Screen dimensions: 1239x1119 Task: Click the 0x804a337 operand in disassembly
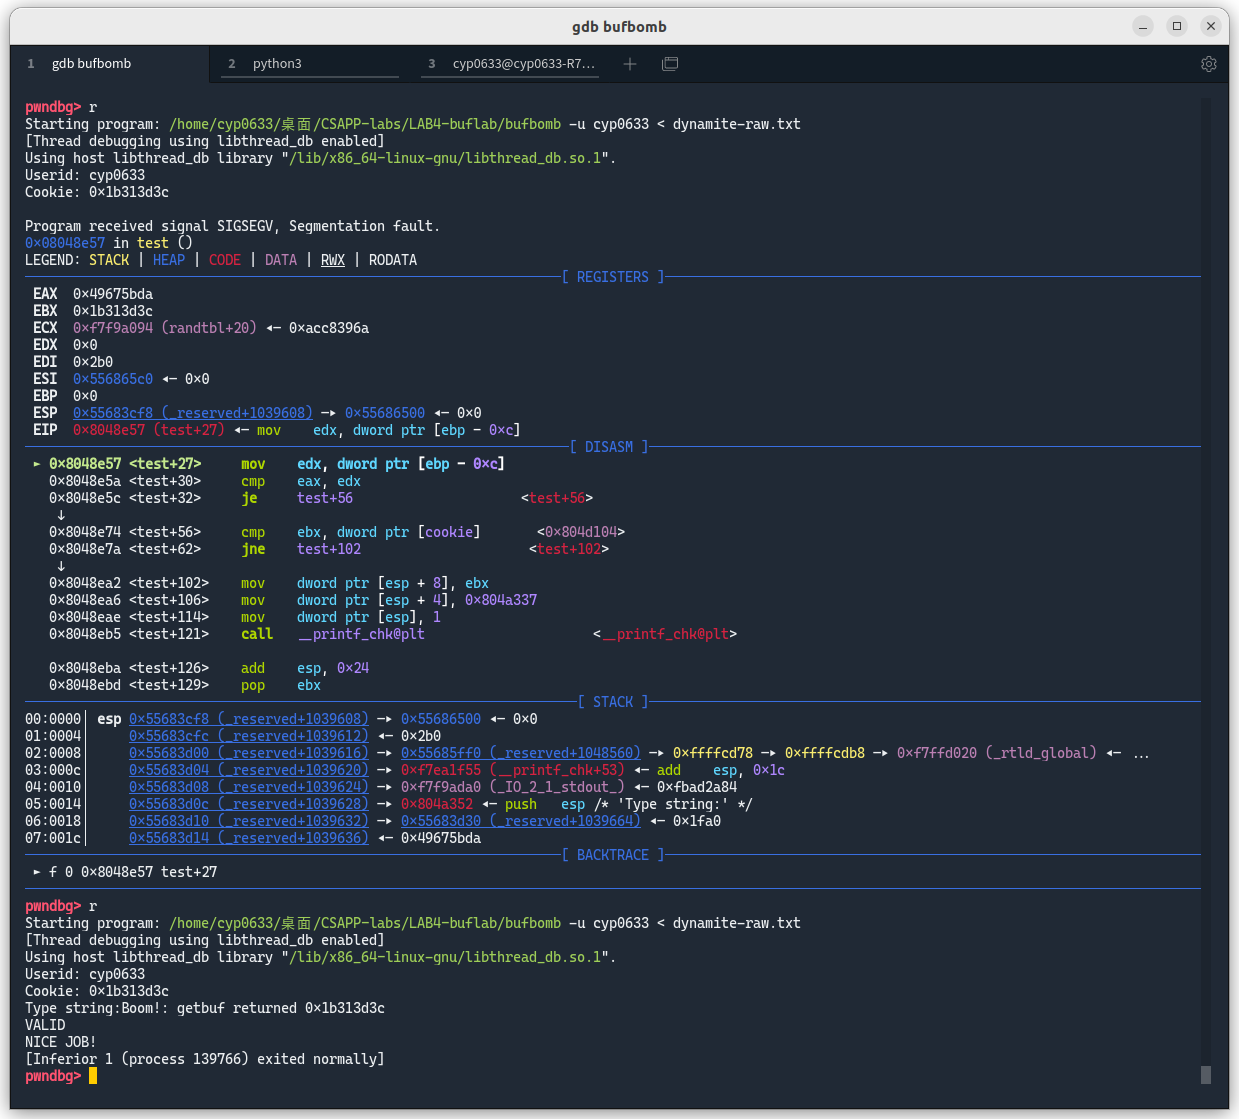(501, 600)
